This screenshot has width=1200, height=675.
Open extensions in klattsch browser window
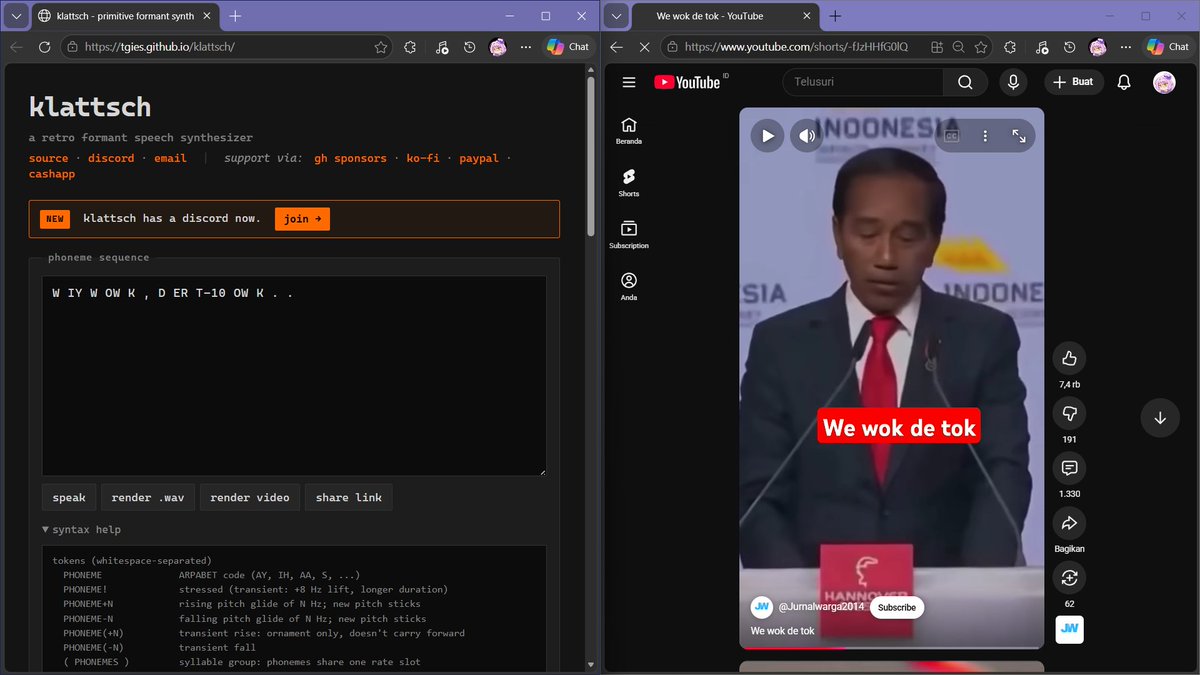(410, 47)
